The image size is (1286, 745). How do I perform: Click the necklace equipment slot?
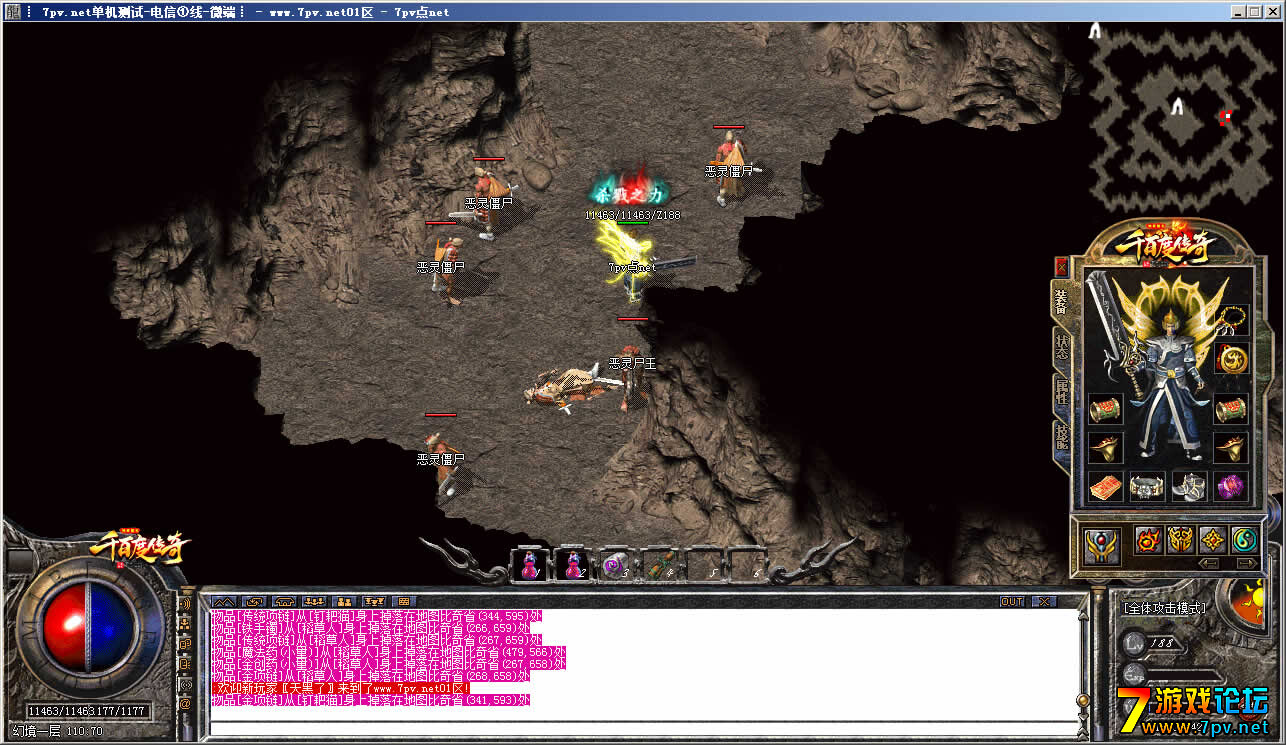pos(1232,320)
